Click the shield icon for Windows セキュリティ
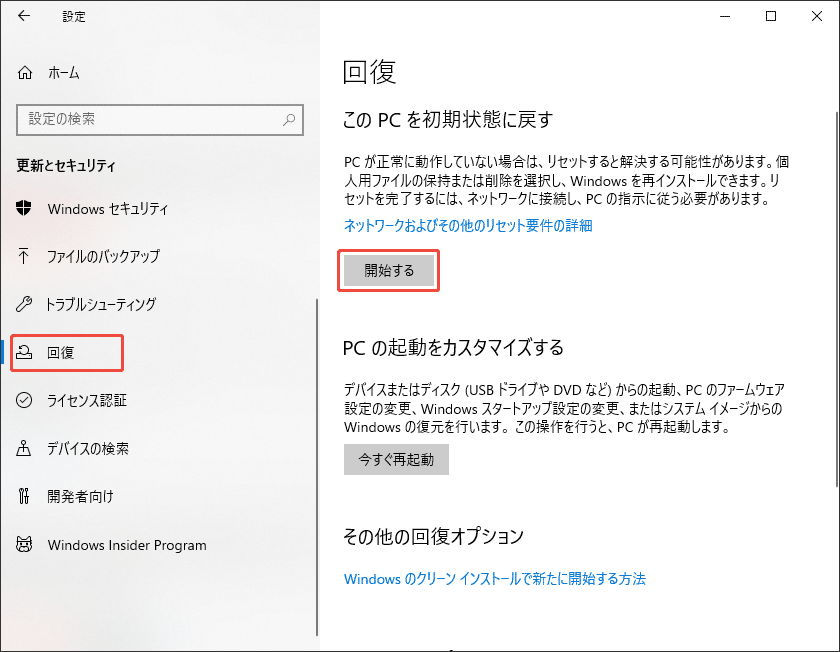This screenshot has width=840, height=652. click(24, 208)
